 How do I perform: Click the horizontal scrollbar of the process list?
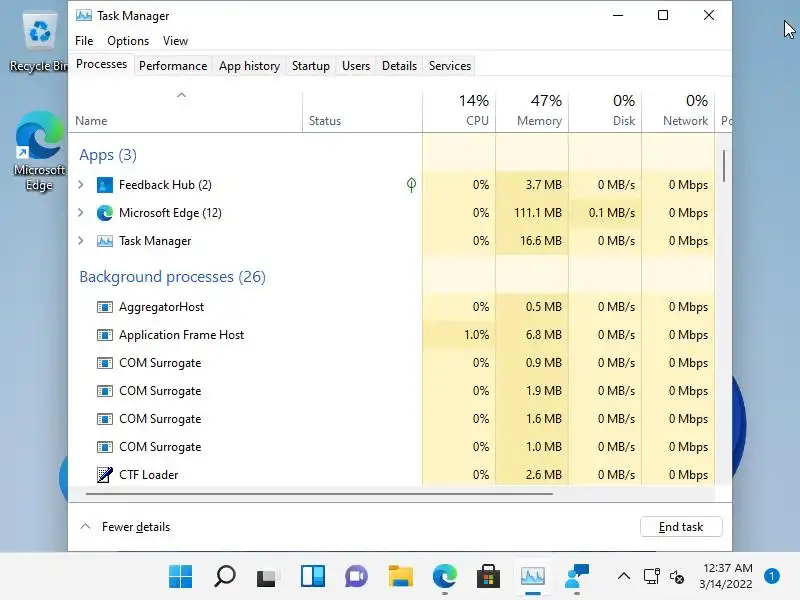[319, 494]
